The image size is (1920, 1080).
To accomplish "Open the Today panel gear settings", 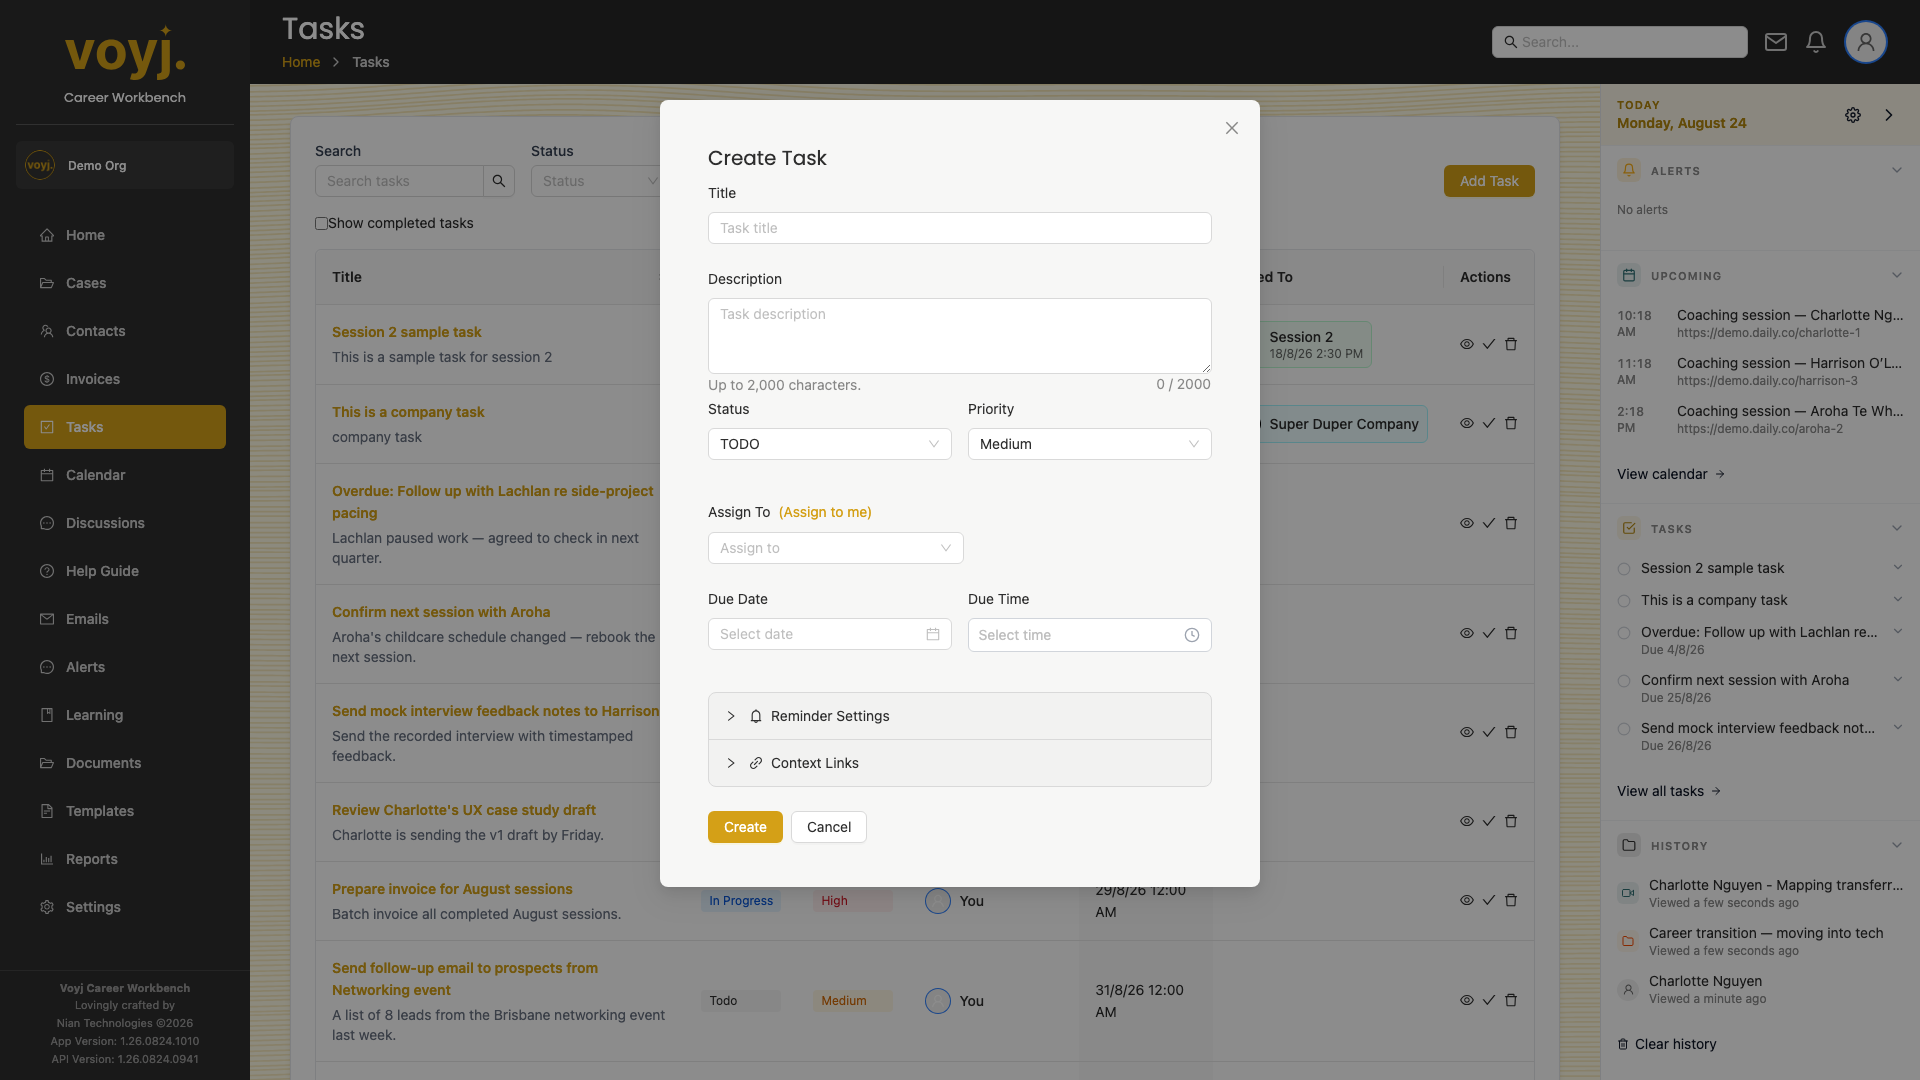I will tap(1853, 115).
